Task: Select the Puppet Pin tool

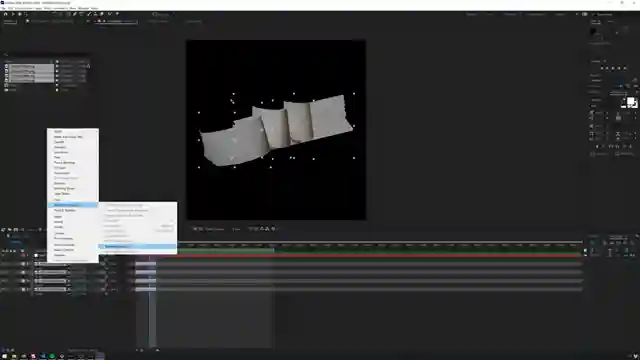Action: point(117,14)
